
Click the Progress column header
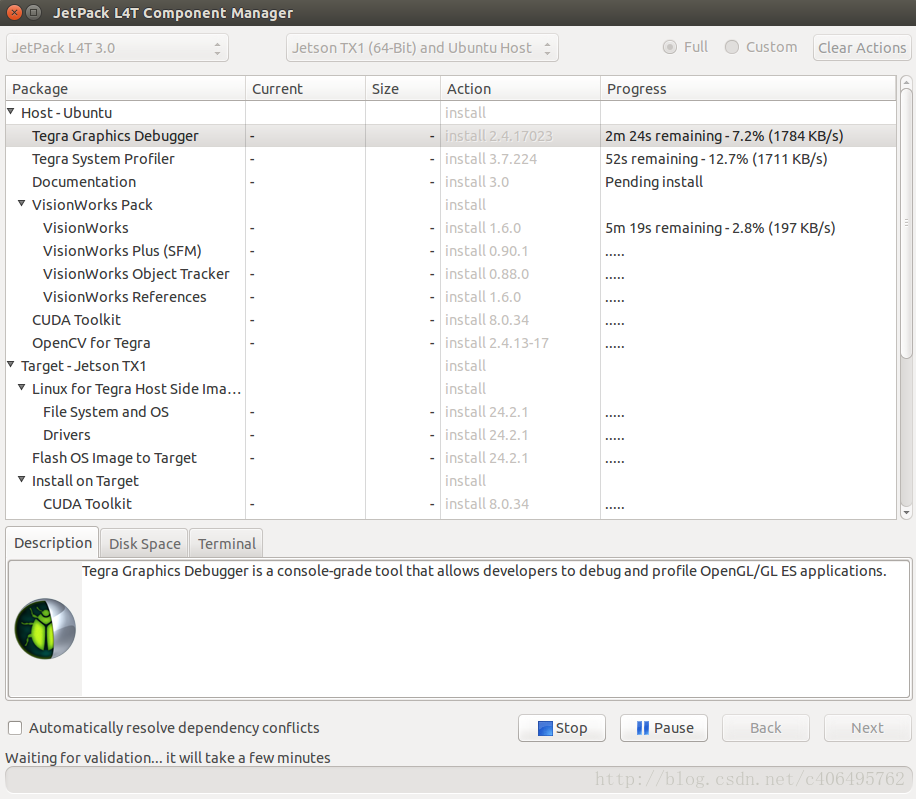click(x=748, y=89)
